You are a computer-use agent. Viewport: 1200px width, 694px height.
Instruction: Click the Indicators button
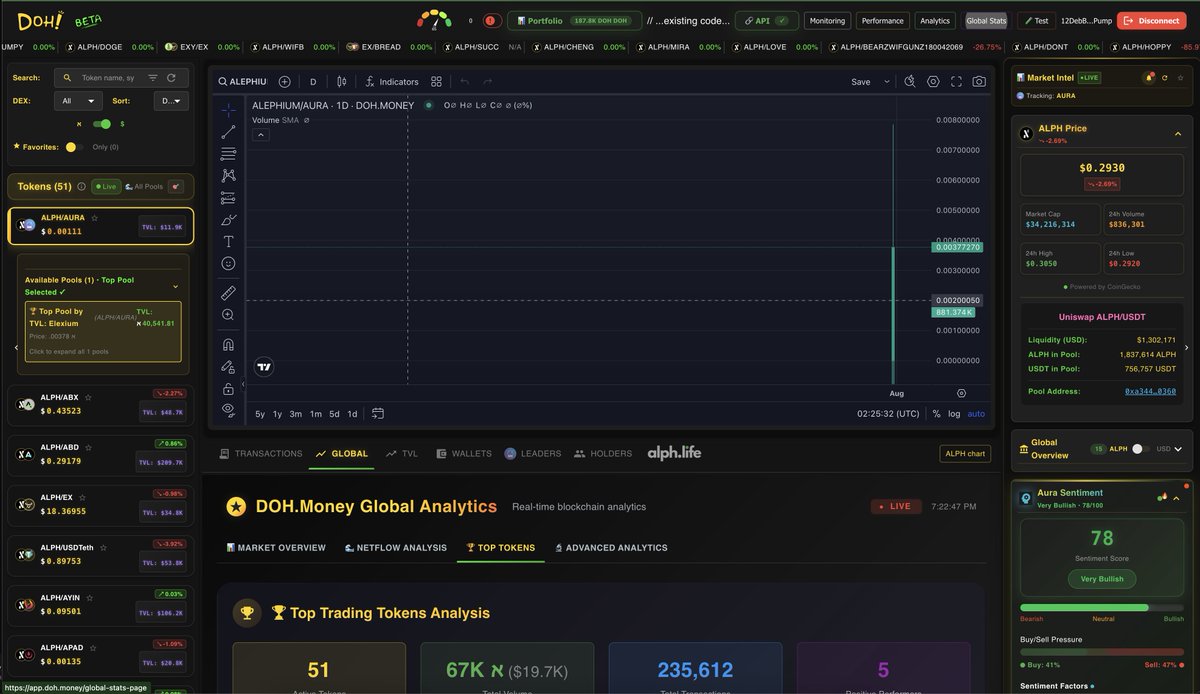coord(391,82)
